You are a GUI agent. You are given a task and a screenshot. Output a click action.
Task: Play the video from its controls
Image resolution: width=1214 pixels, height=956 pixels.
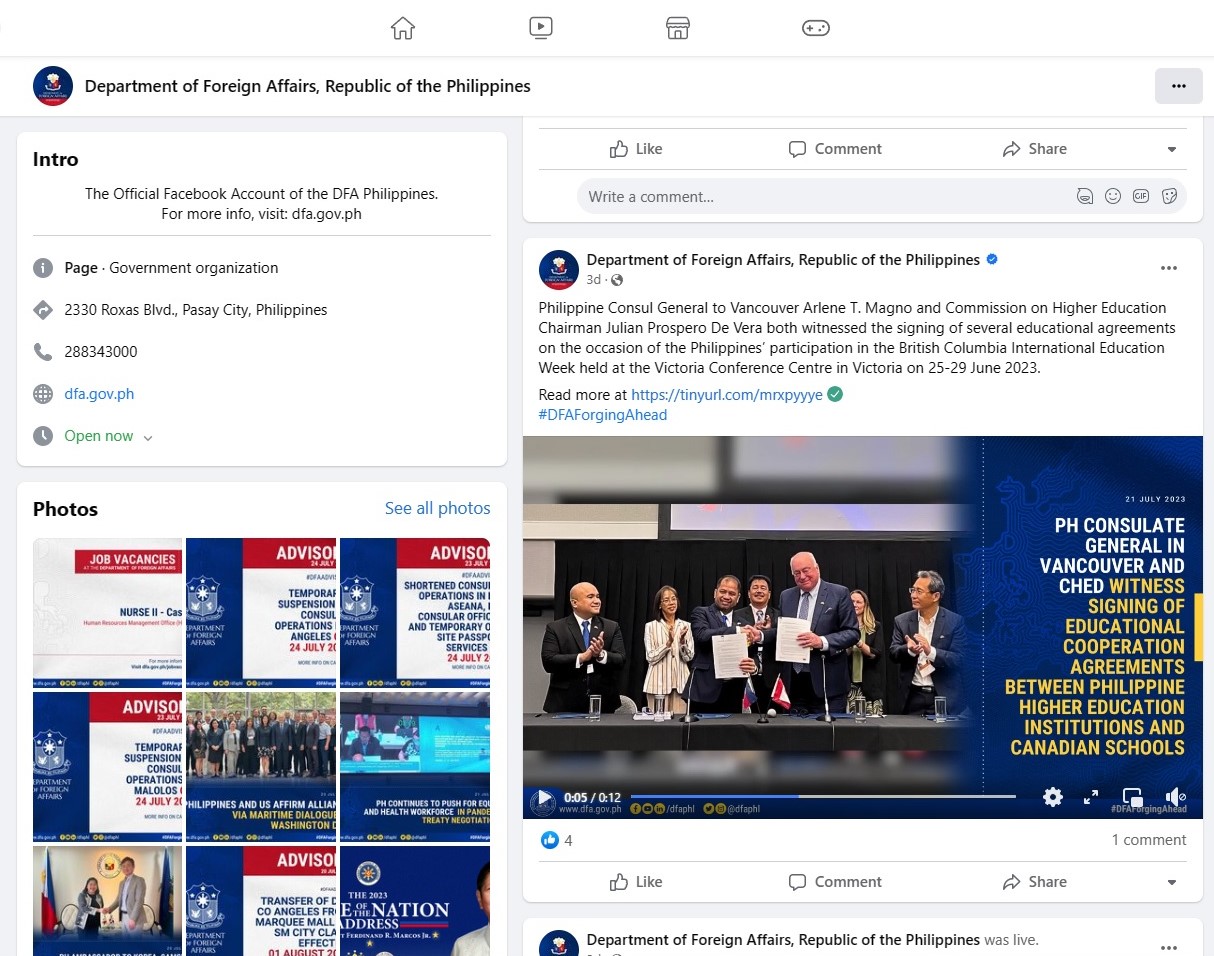(543, 799)
